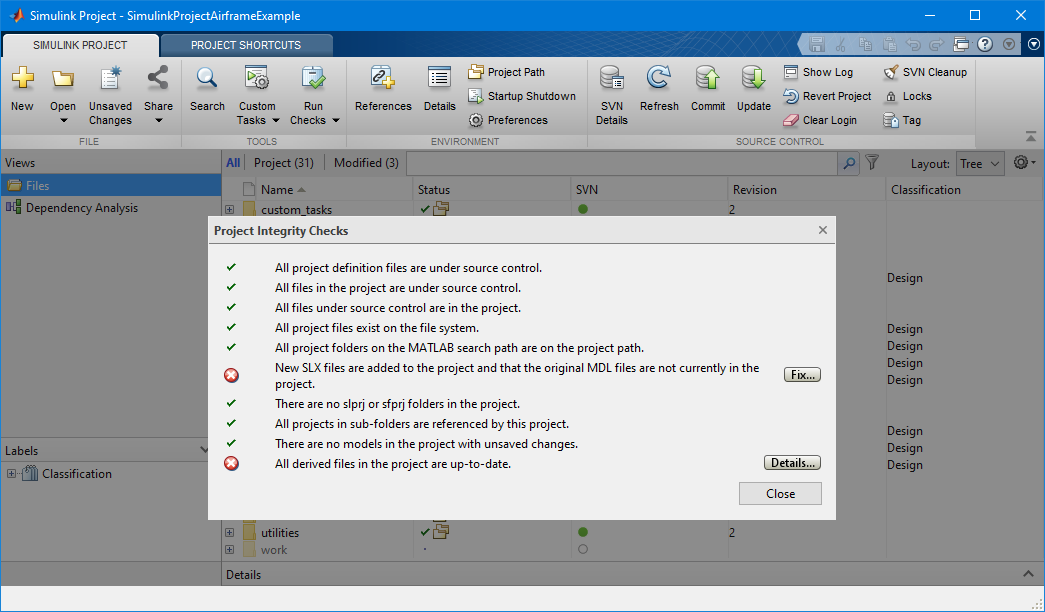Click the help question mark icon
Viewport: 1045px width, 612px height.
(985, 45)
